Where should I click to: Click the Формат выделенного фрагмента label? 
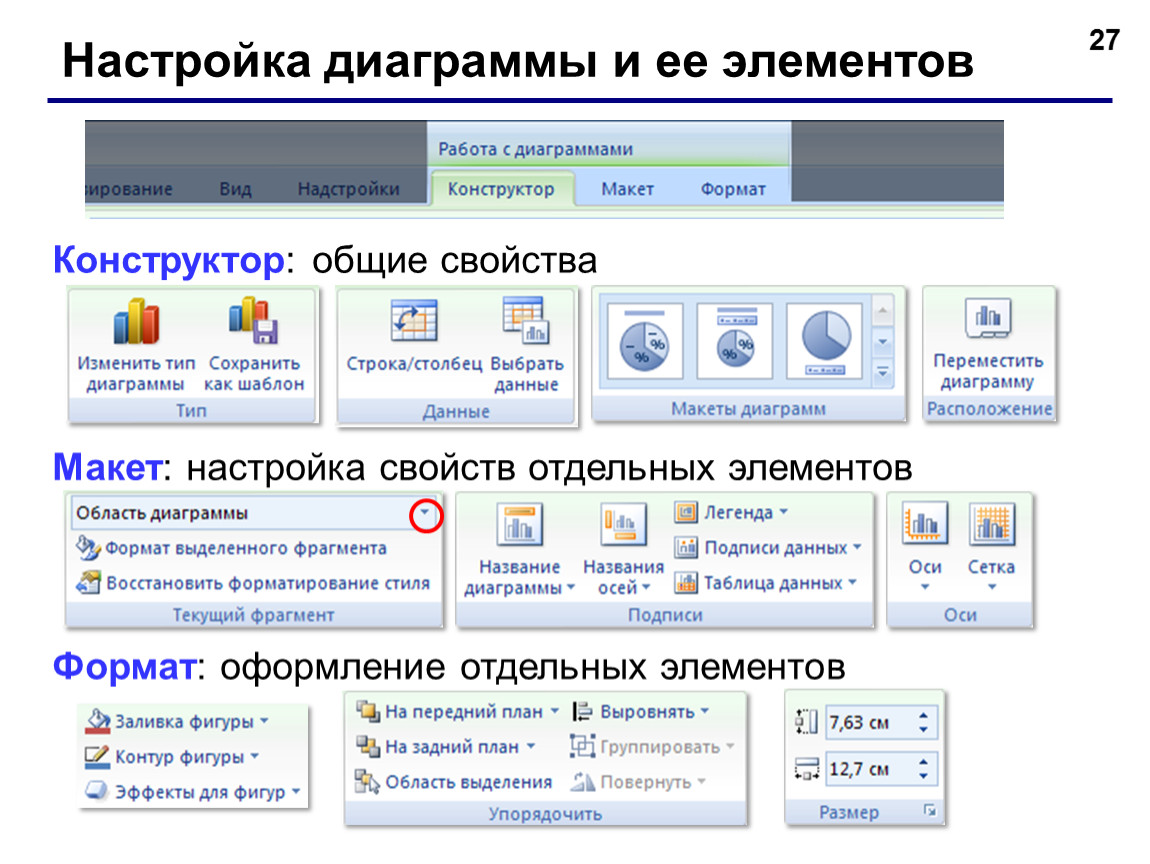pos(246,549)
